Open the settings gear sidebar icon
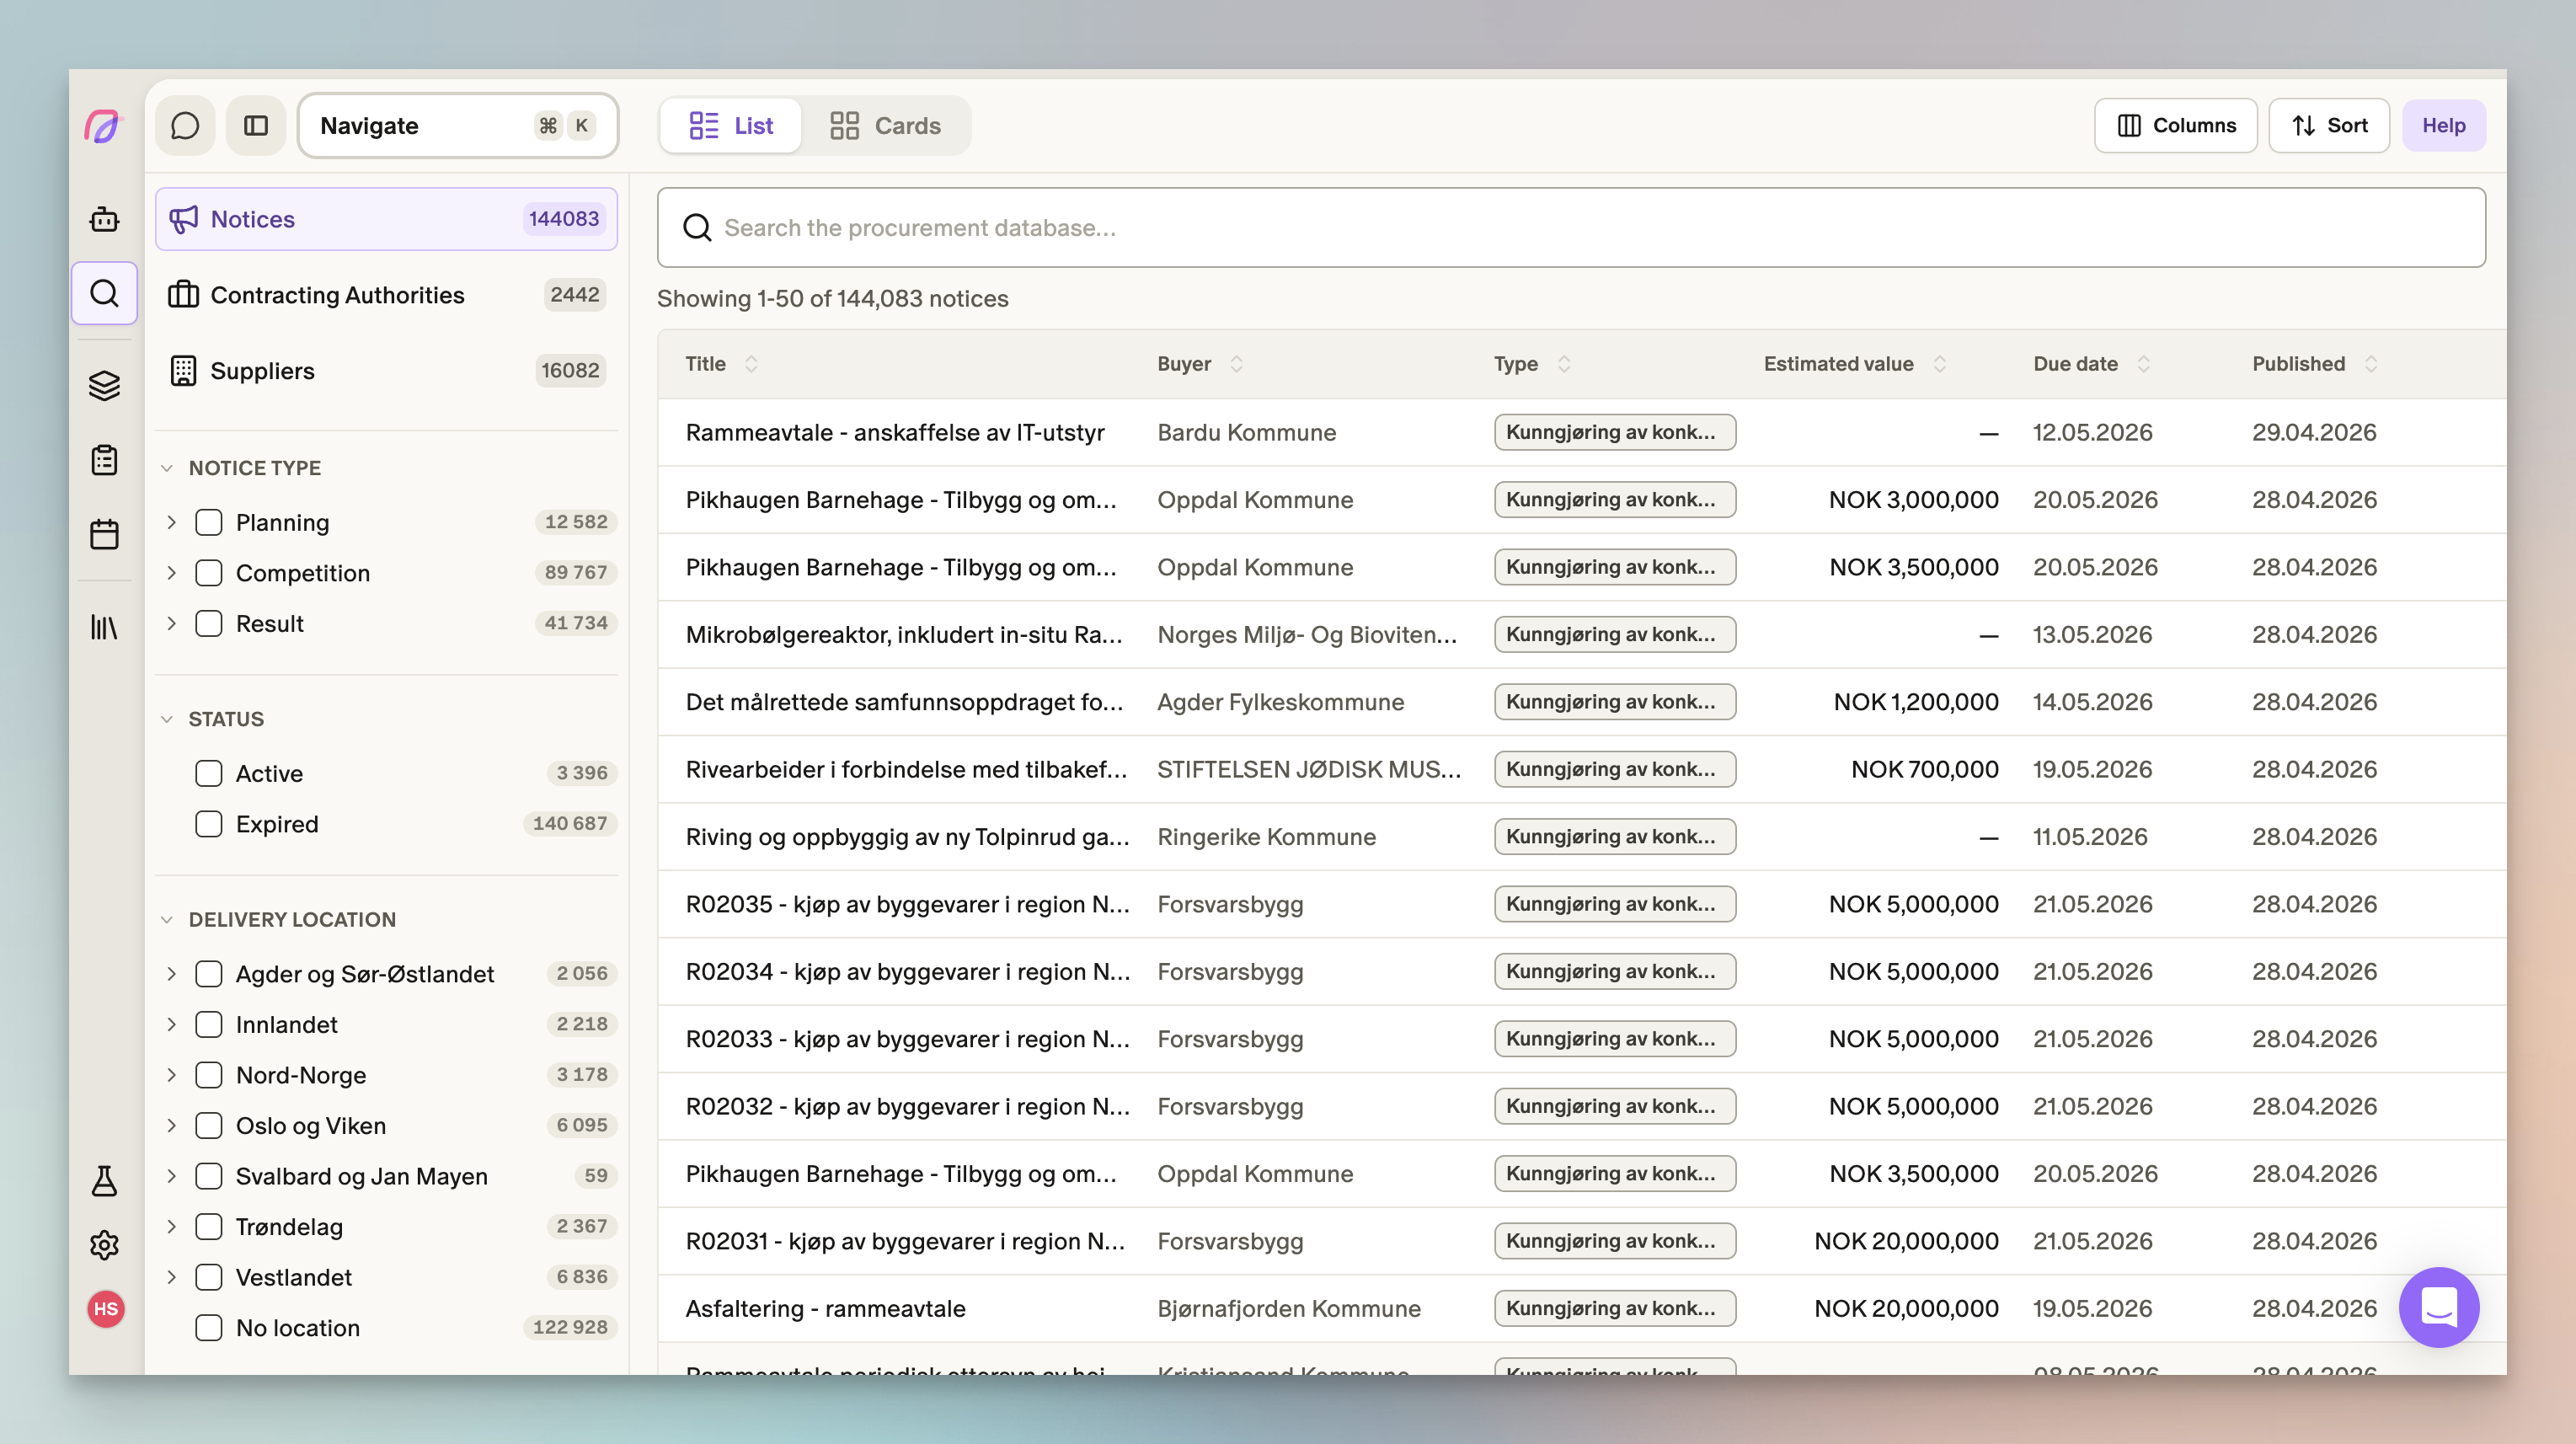The width and height of the screenshot is (2576, 1444). (104, 1245)
